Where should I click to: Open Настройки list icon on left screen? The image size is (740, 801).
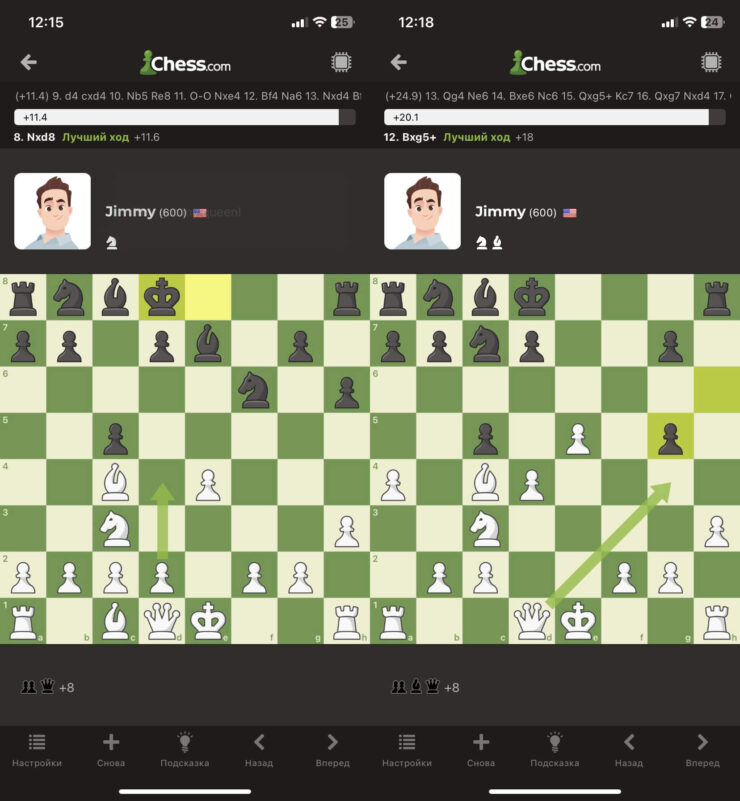coord(37,742)
